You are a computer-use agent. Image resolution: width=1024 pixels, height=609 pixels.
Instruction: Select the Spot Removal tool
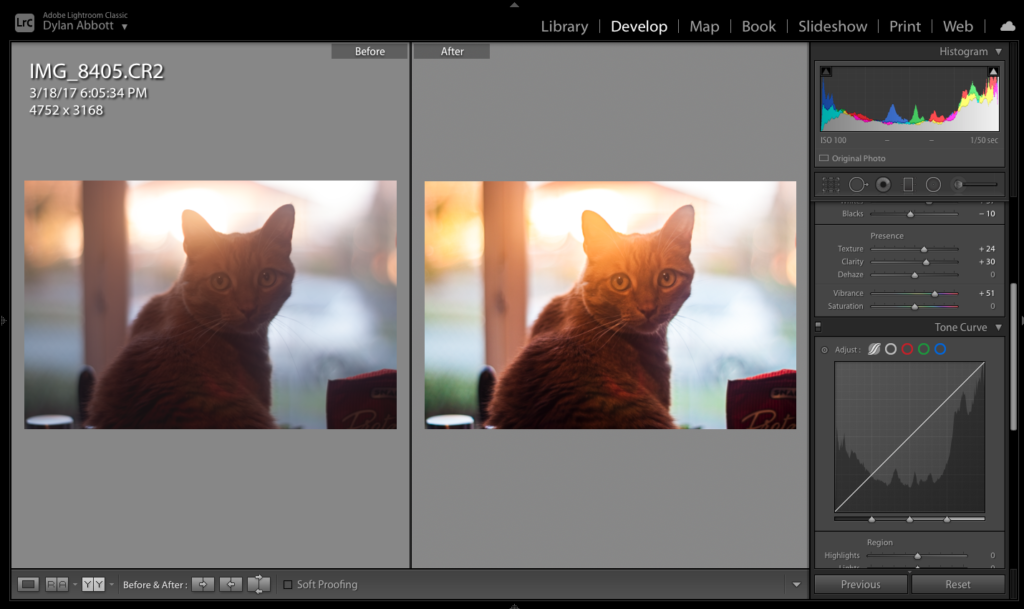pos(857,185)
